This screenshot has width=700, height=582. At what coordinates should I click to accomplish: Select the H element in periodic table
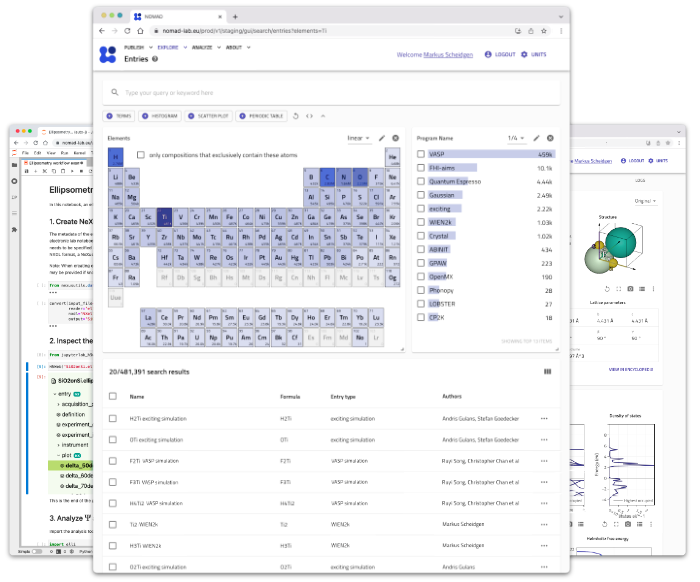click(116, 158)
